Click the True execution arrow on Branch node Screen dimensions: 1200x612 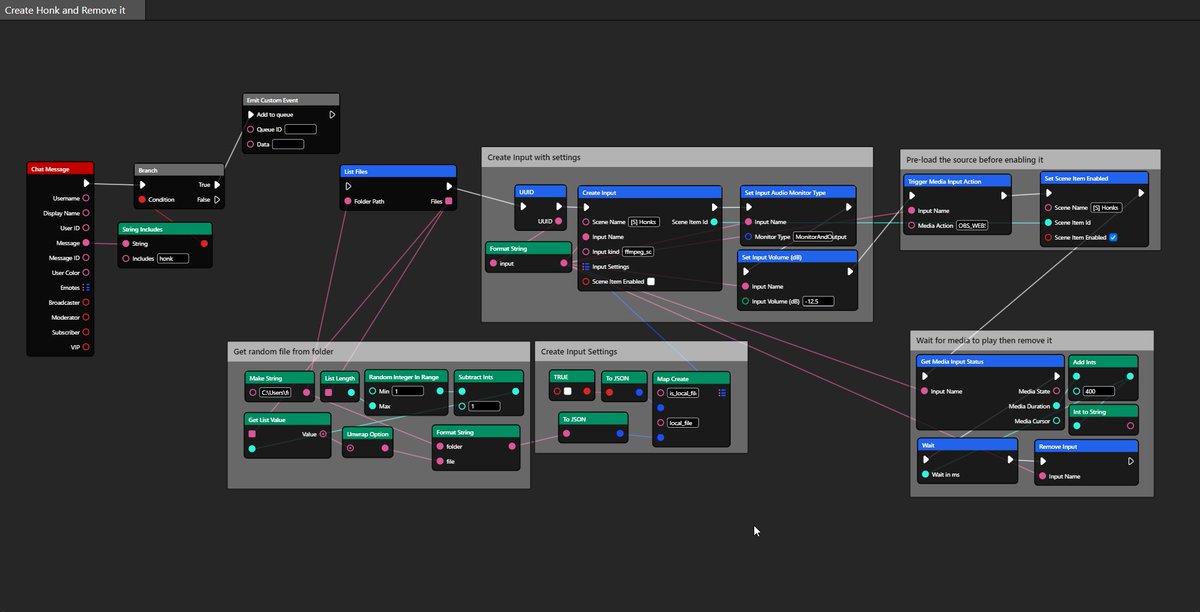216,184
